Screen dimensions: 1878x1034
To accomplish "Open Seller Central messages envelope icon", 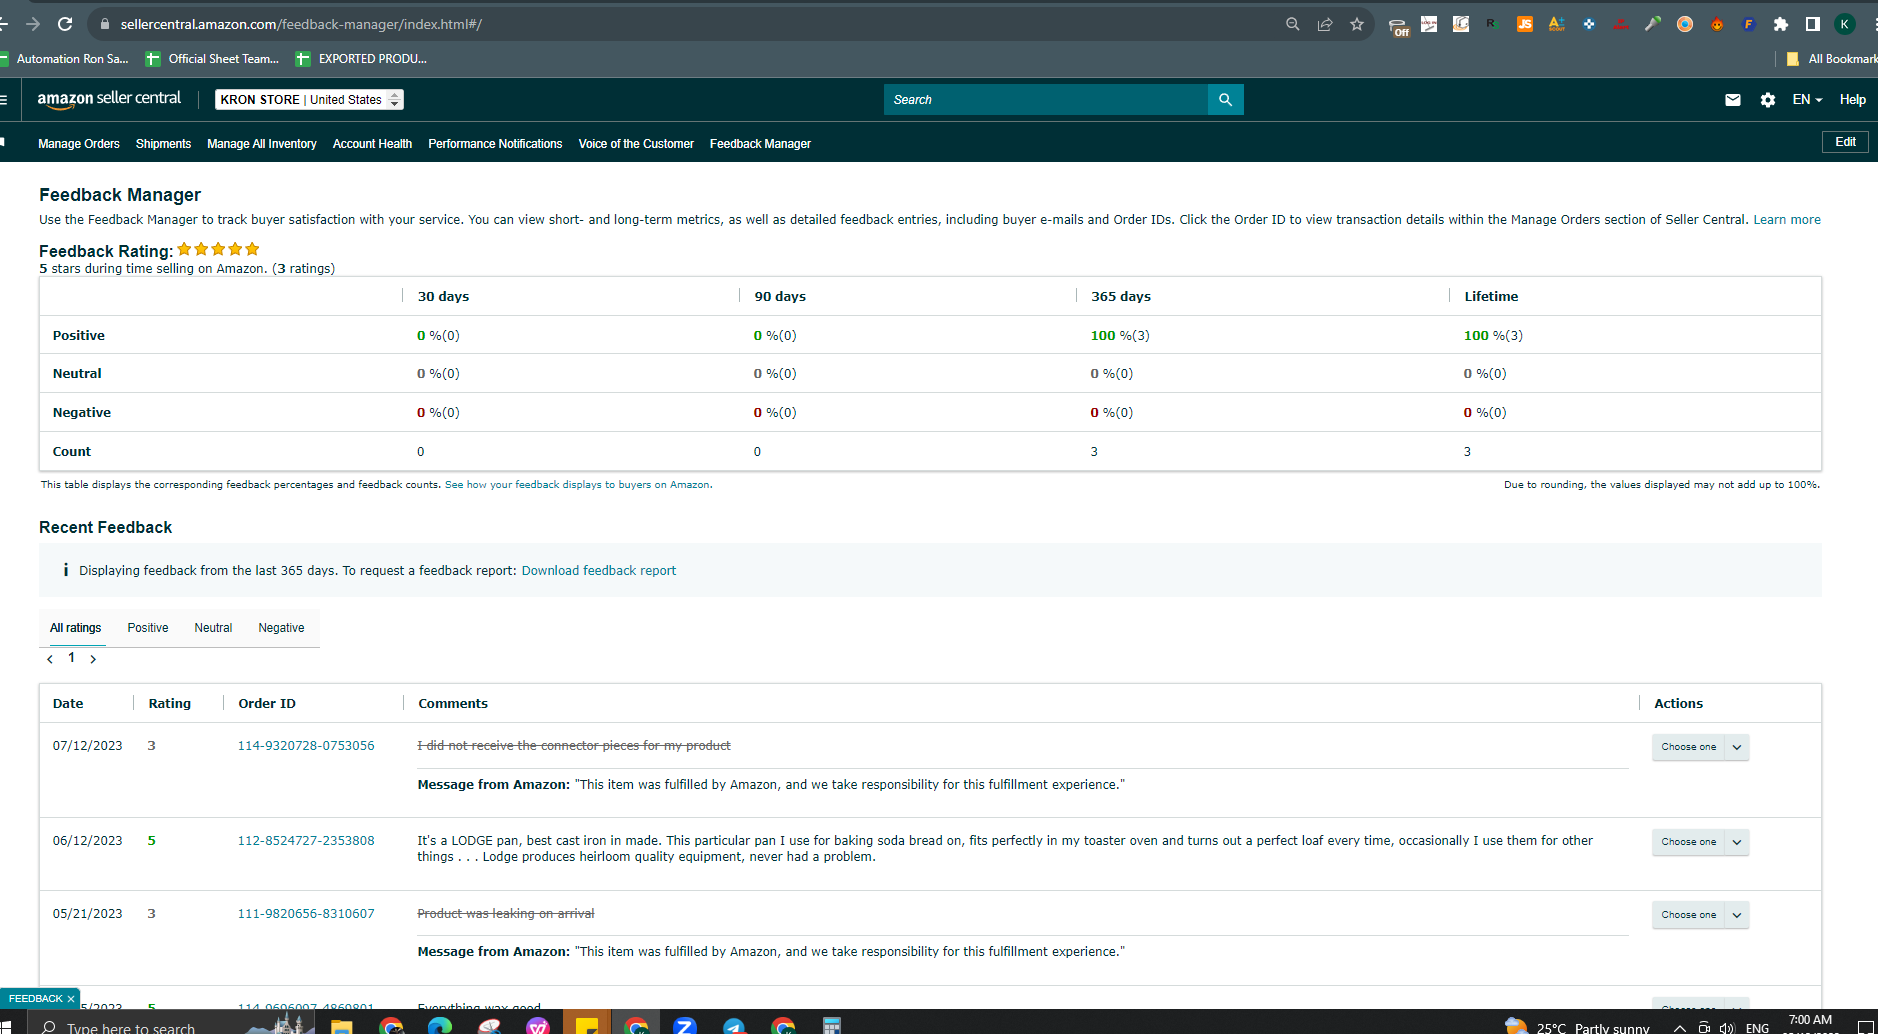I will pos(1733,100).
